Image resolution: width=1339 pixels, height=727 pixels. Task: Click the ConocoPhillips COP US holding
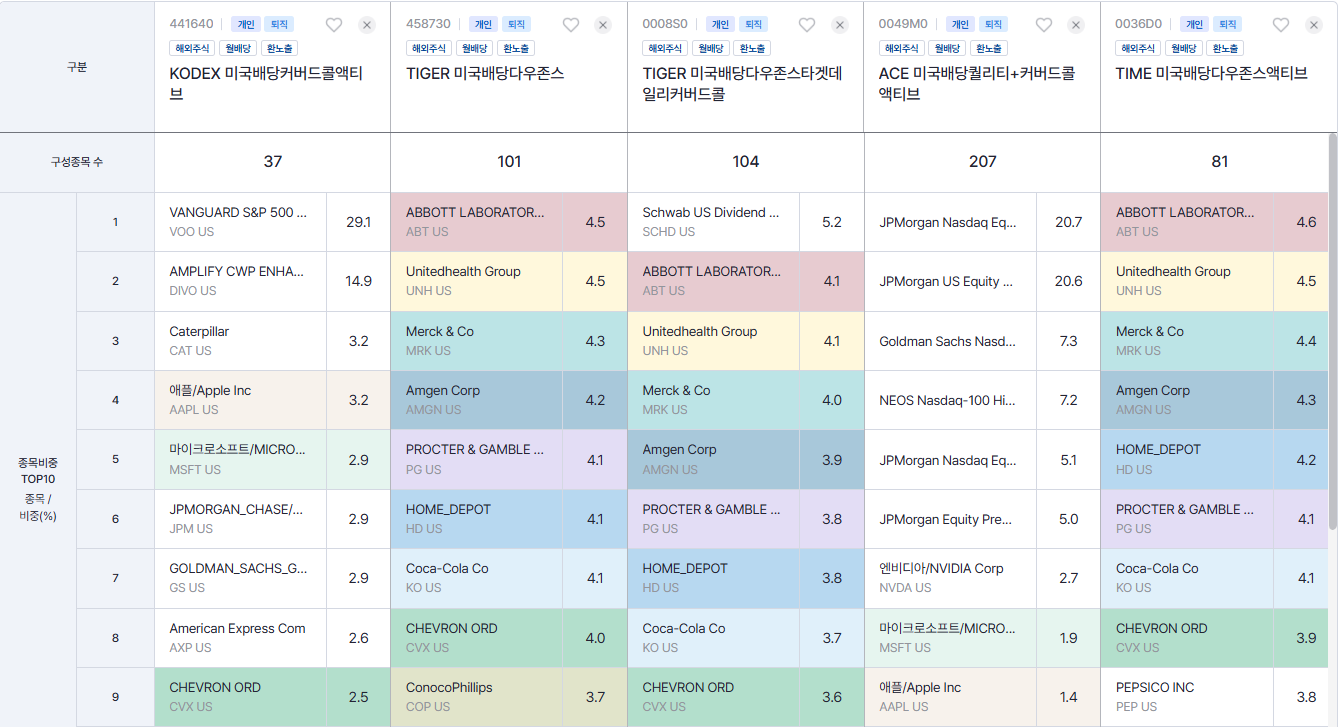[x=476, y=697]
